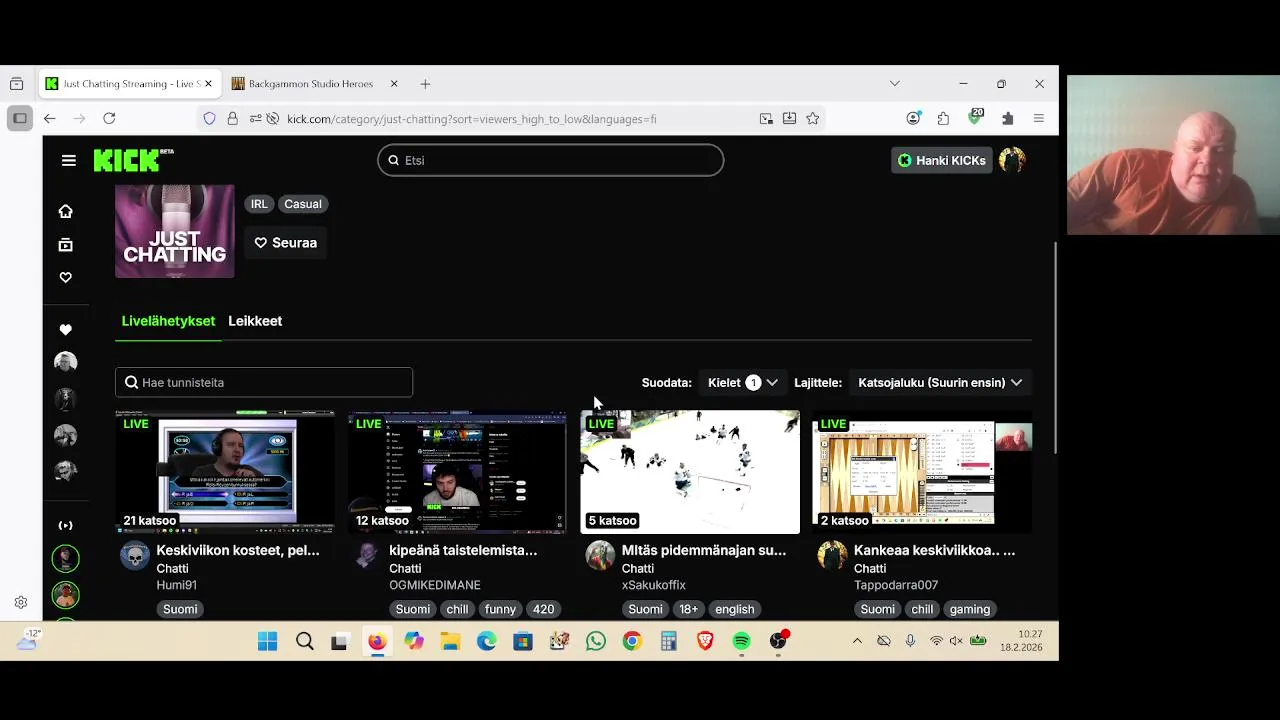This screenshot has height=720, width=1280.
Task: Click the KICK logo
Action: pos(133,160)
